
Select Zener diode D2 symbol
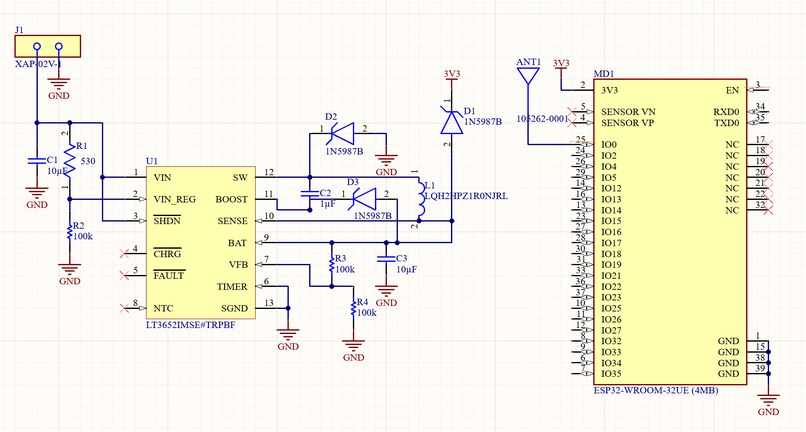[342, 133]
